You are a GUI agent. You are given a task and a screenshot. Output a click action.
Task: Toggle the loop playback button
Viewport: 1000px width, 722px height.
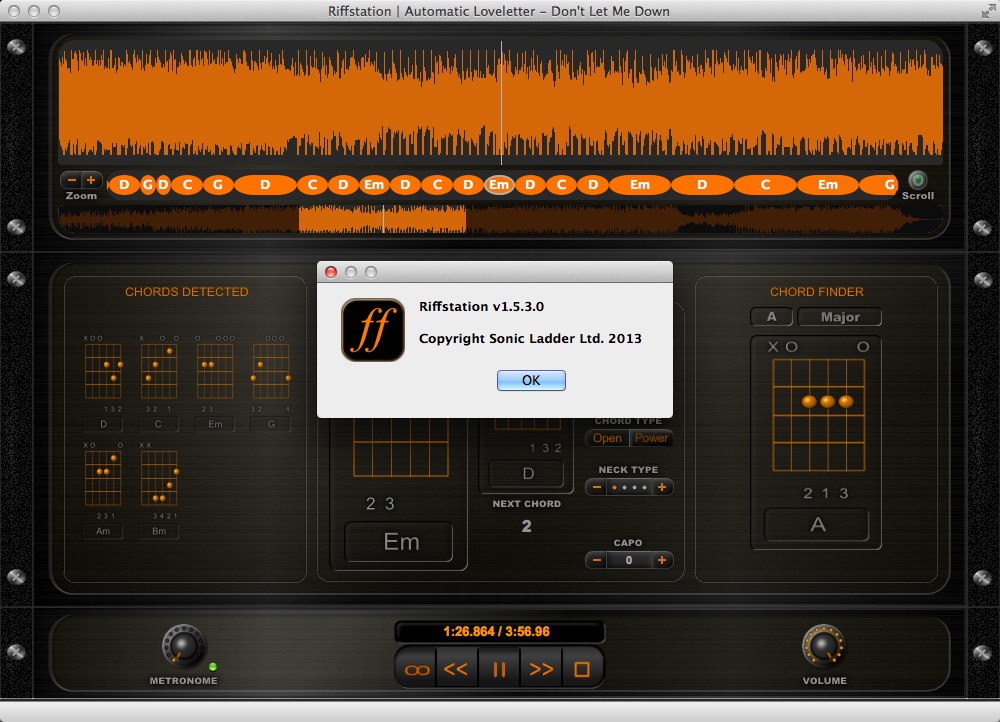pyautogui.click(x=417, y=669)
